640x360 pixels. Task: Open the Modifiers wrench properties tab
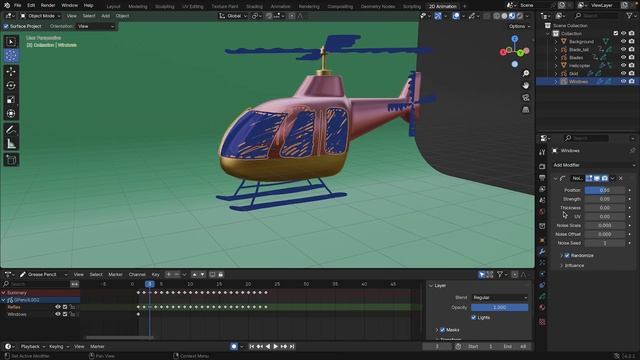coord(542,251)
